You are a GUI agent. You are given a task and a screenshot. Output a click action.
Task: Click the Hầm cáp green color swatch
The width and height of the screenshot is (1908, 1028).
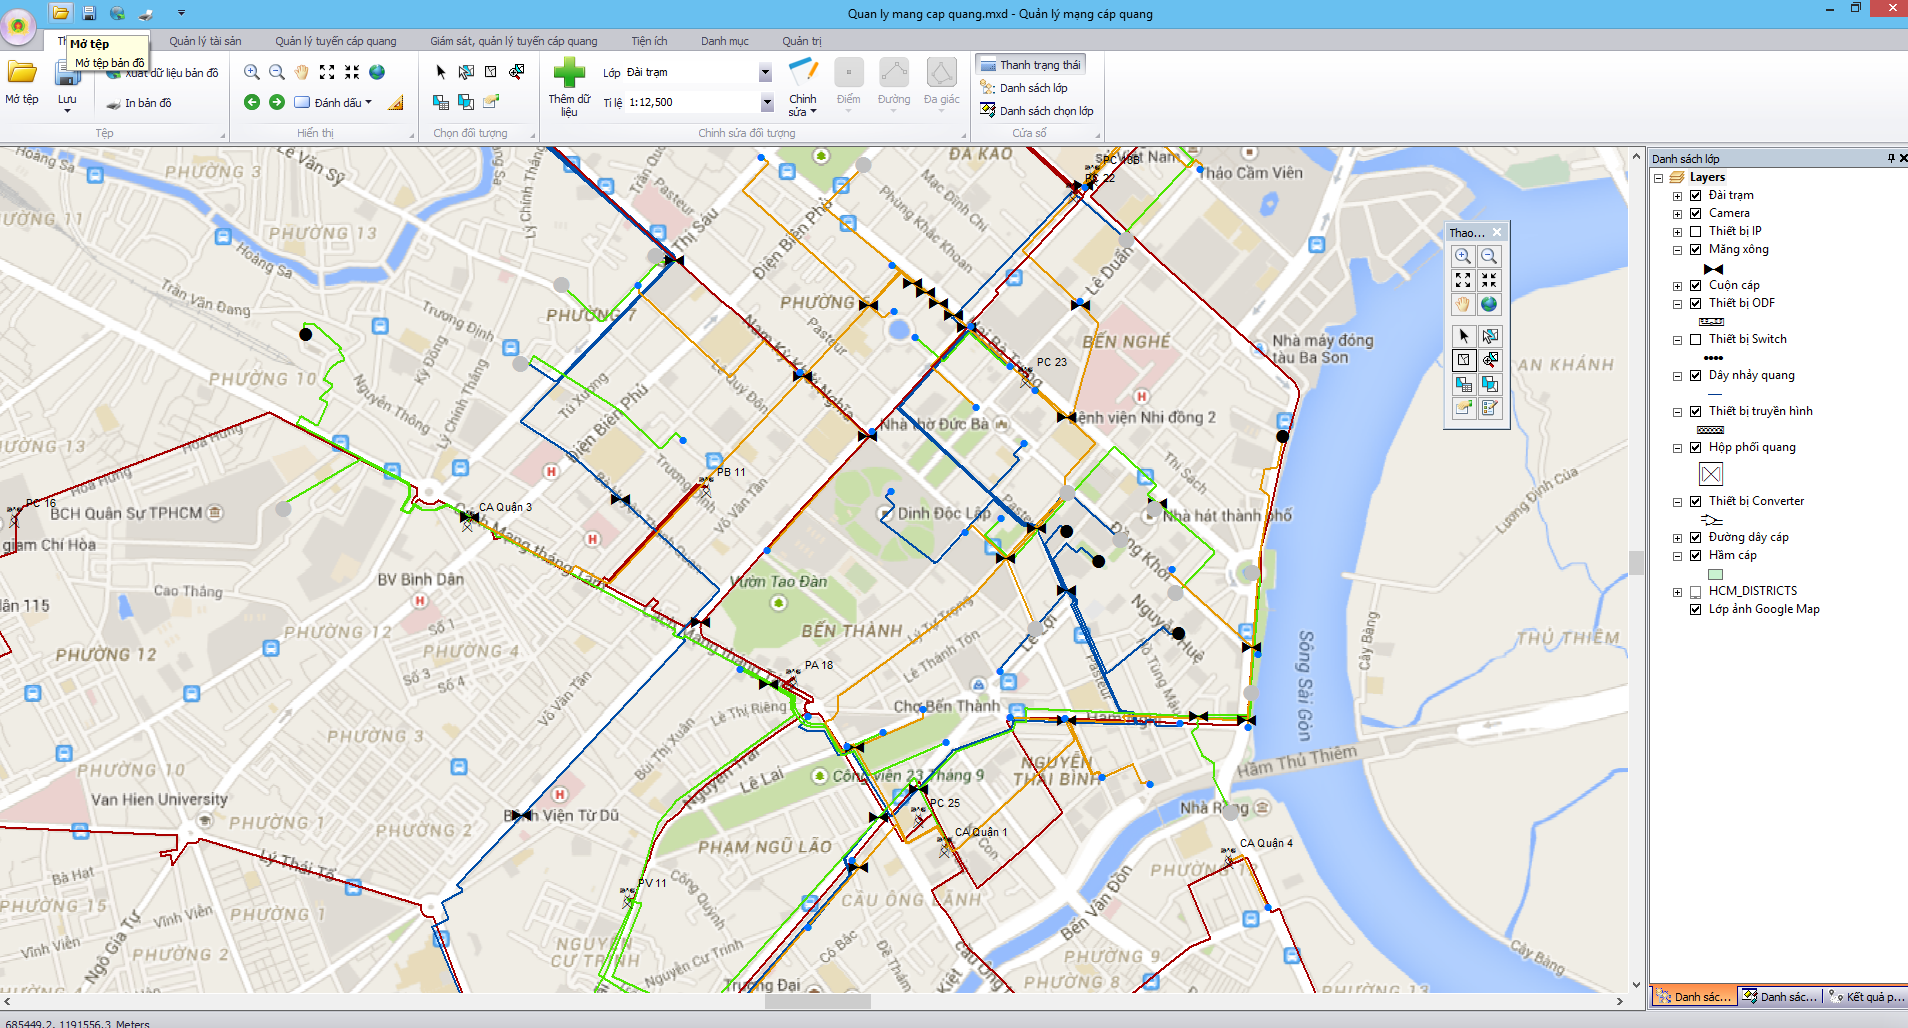(x=1716, y=574)
